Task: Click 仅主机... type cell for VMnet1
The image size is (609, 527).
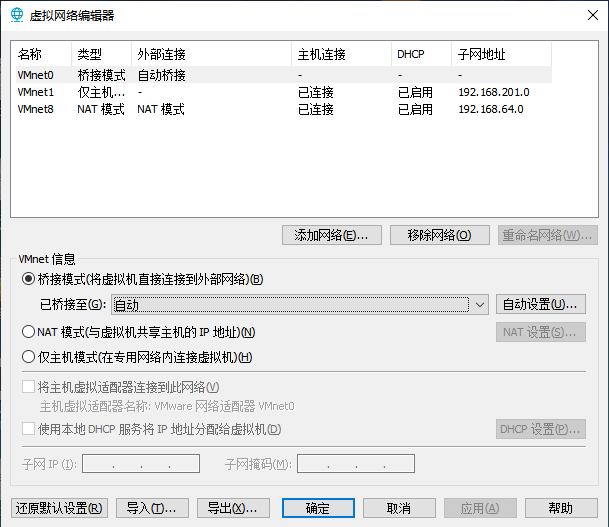Action: (101, 92)
